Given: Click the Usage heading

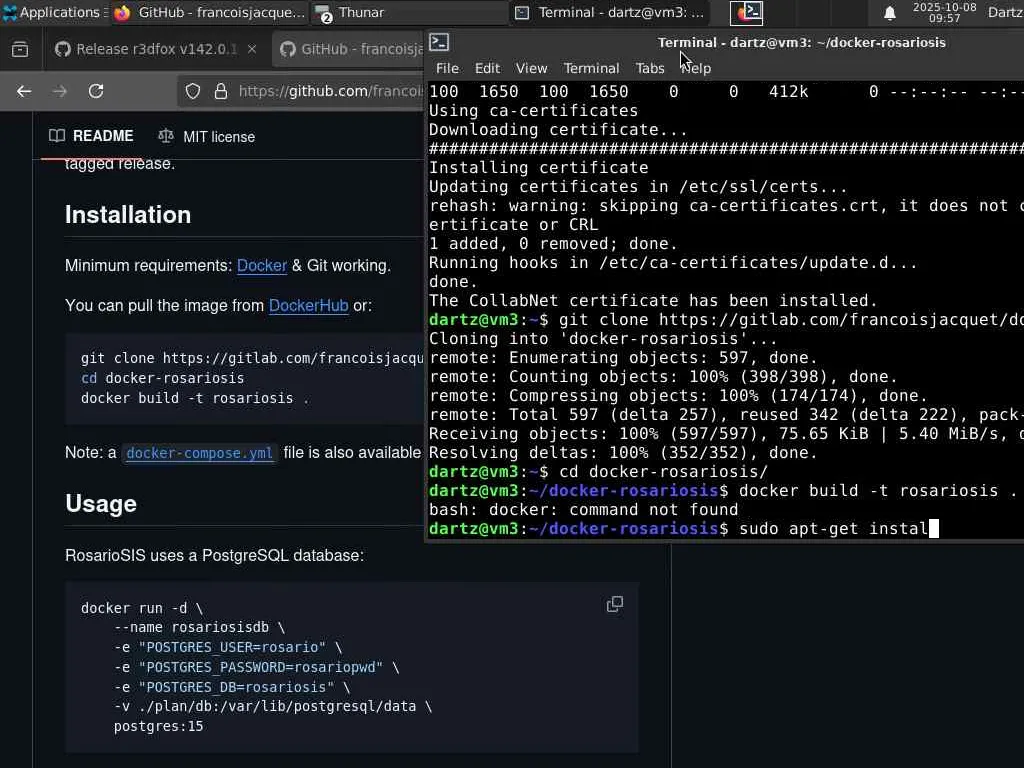Looking at the screenshot, I should click(x=101, y=504).
